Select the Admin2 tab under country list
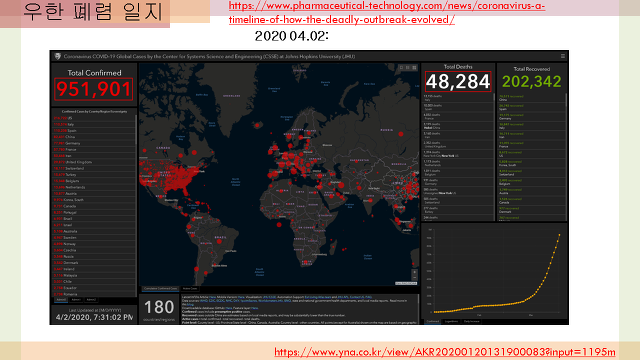The height and width of the screenshot is (360, 640). point(91,300)
